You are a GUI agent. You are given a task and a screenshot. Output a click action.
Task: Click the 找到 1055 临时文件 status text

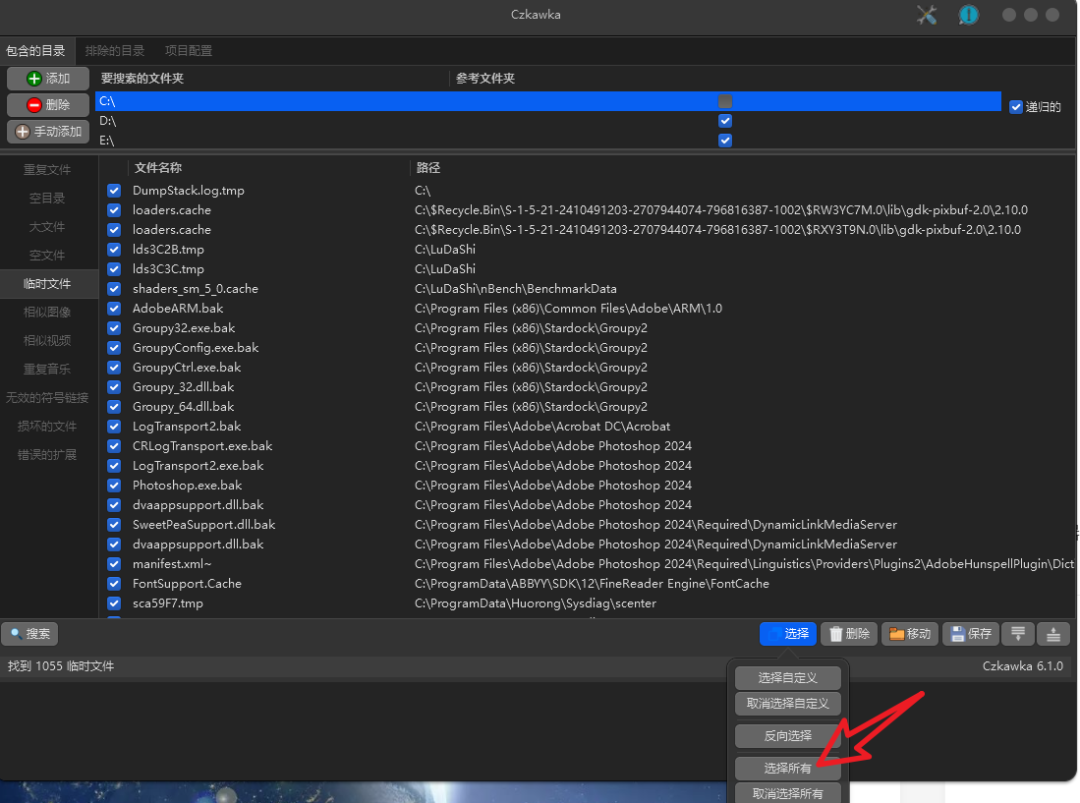pyautogui.click(x=61, y=666)
